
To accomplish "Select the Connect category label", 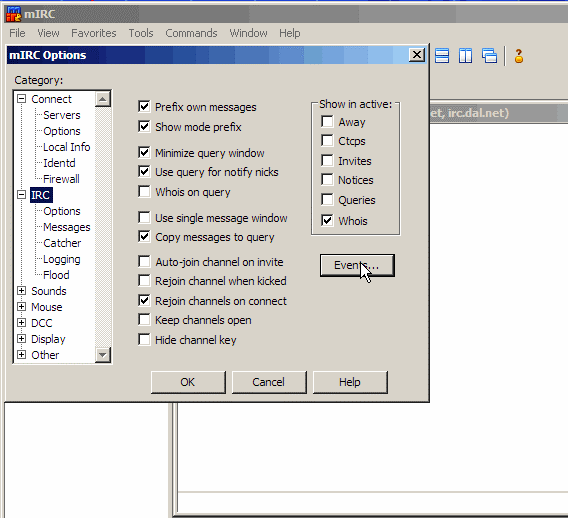I will click(51, 99).
